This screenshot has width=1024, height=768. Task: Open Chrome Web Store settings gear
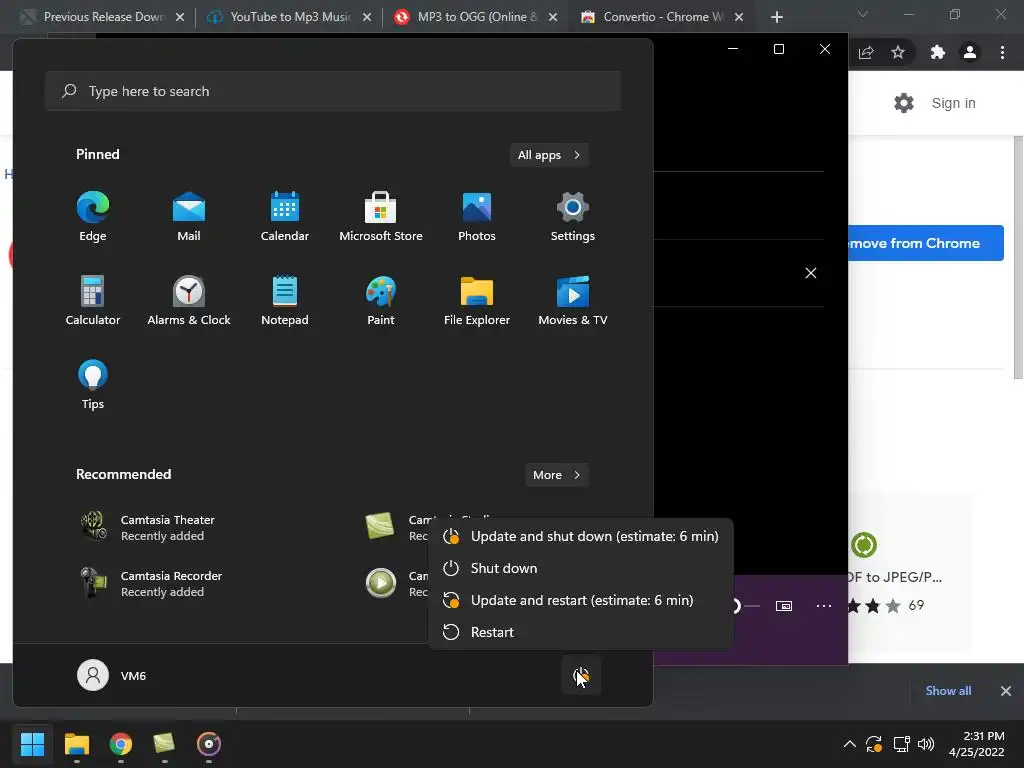904,103
